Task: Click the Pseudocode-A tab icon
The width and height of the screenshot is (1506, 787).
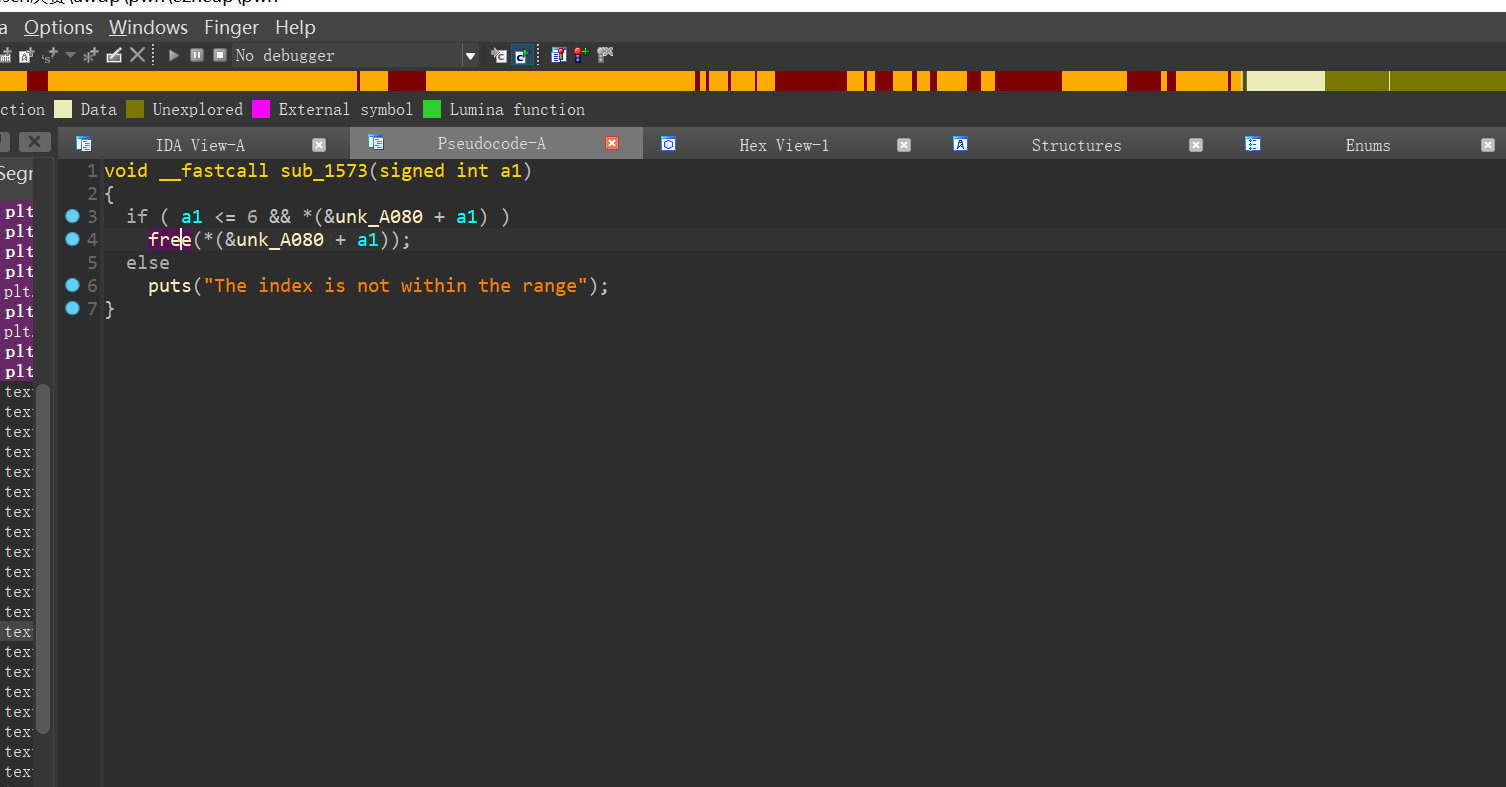Action: pos(376,143)
